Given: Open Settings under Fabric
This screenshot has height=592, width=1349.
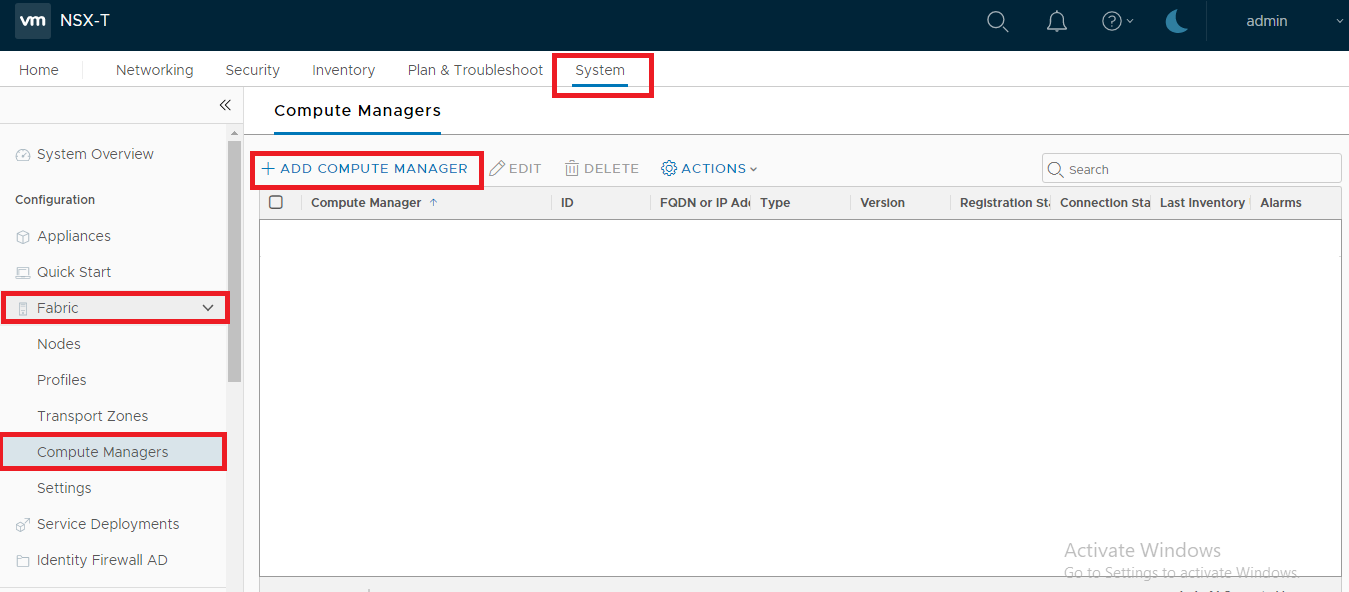Looking at the screenshot, I should click(x=64, y=488).
